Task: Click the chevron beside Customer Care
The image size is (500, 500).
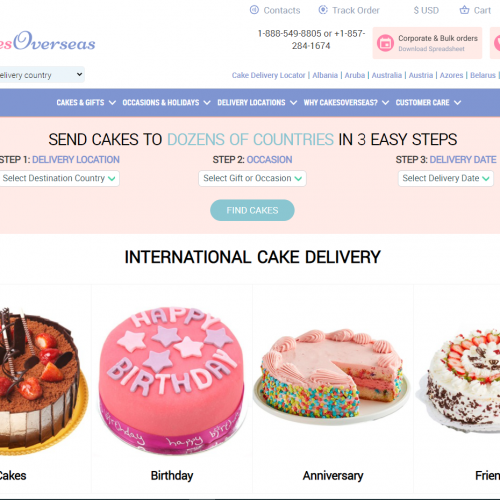Action: [457, 103]
